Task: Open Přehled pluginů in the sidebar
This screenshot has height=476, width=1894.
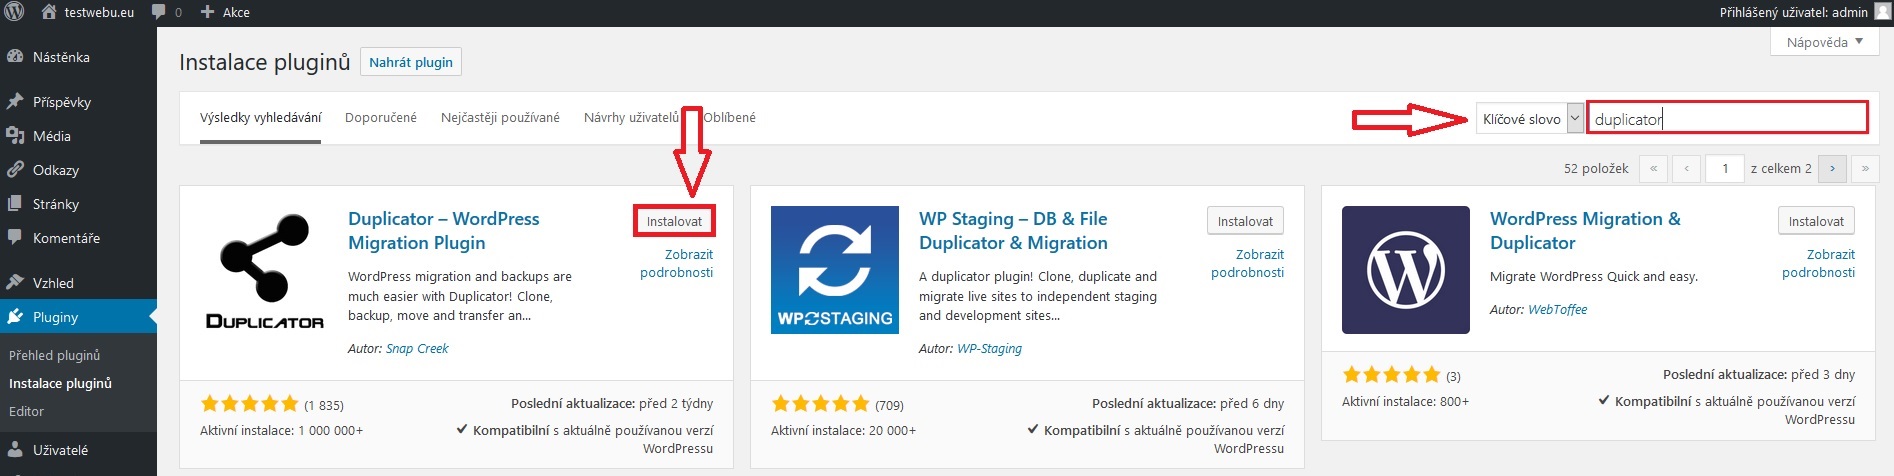Action: [54, 355]
